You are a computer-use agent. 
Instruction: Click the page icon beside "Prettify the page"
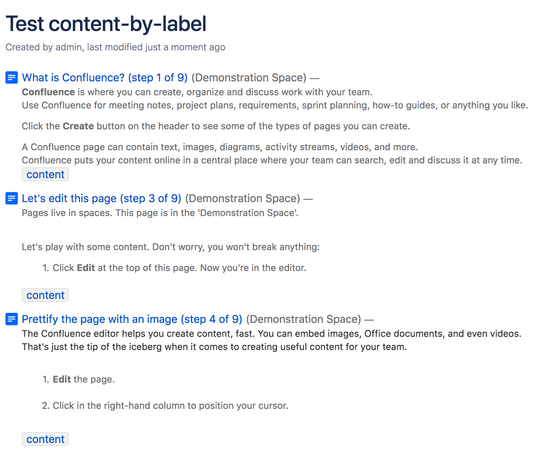pyautogui.click(x=11, y=319)
